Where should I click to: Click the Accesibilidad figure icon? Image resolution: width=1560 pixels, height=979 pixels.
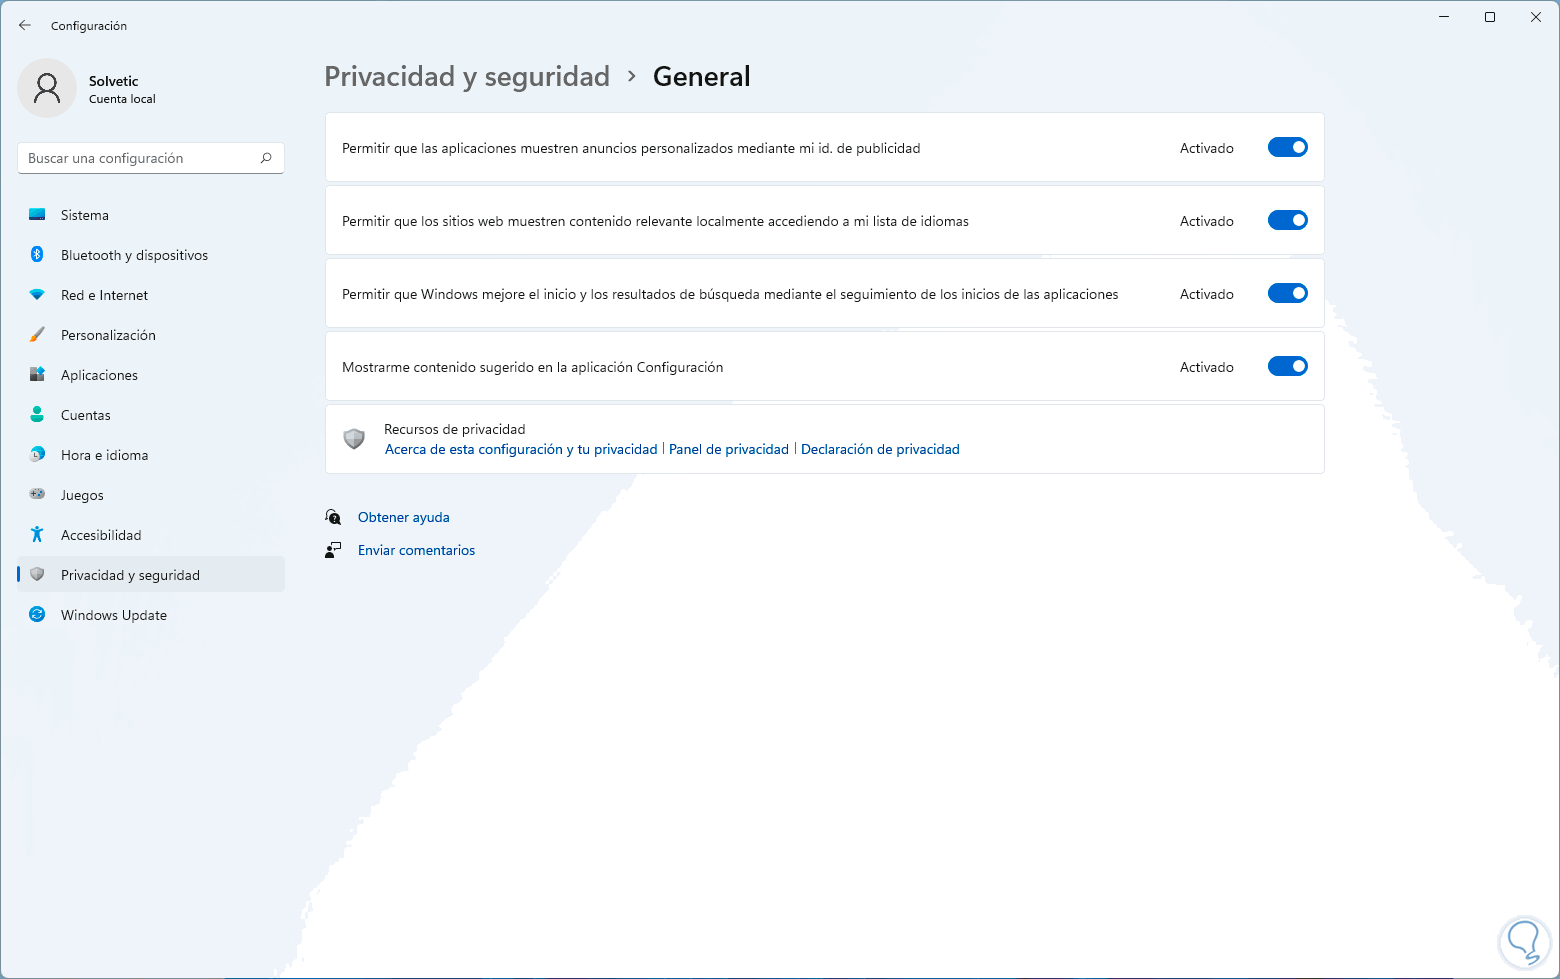[x=37, y=535]
